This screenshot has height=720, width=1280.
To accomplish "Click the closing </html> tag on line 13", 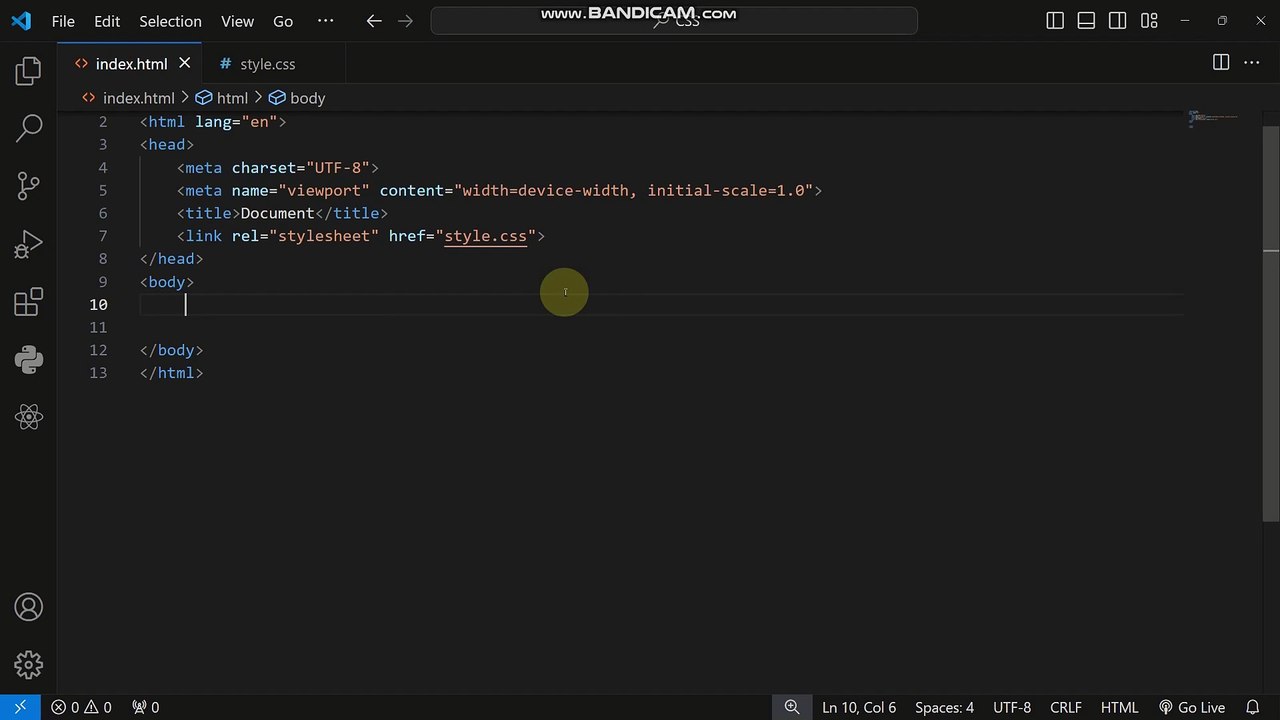I will coord(171,373).
